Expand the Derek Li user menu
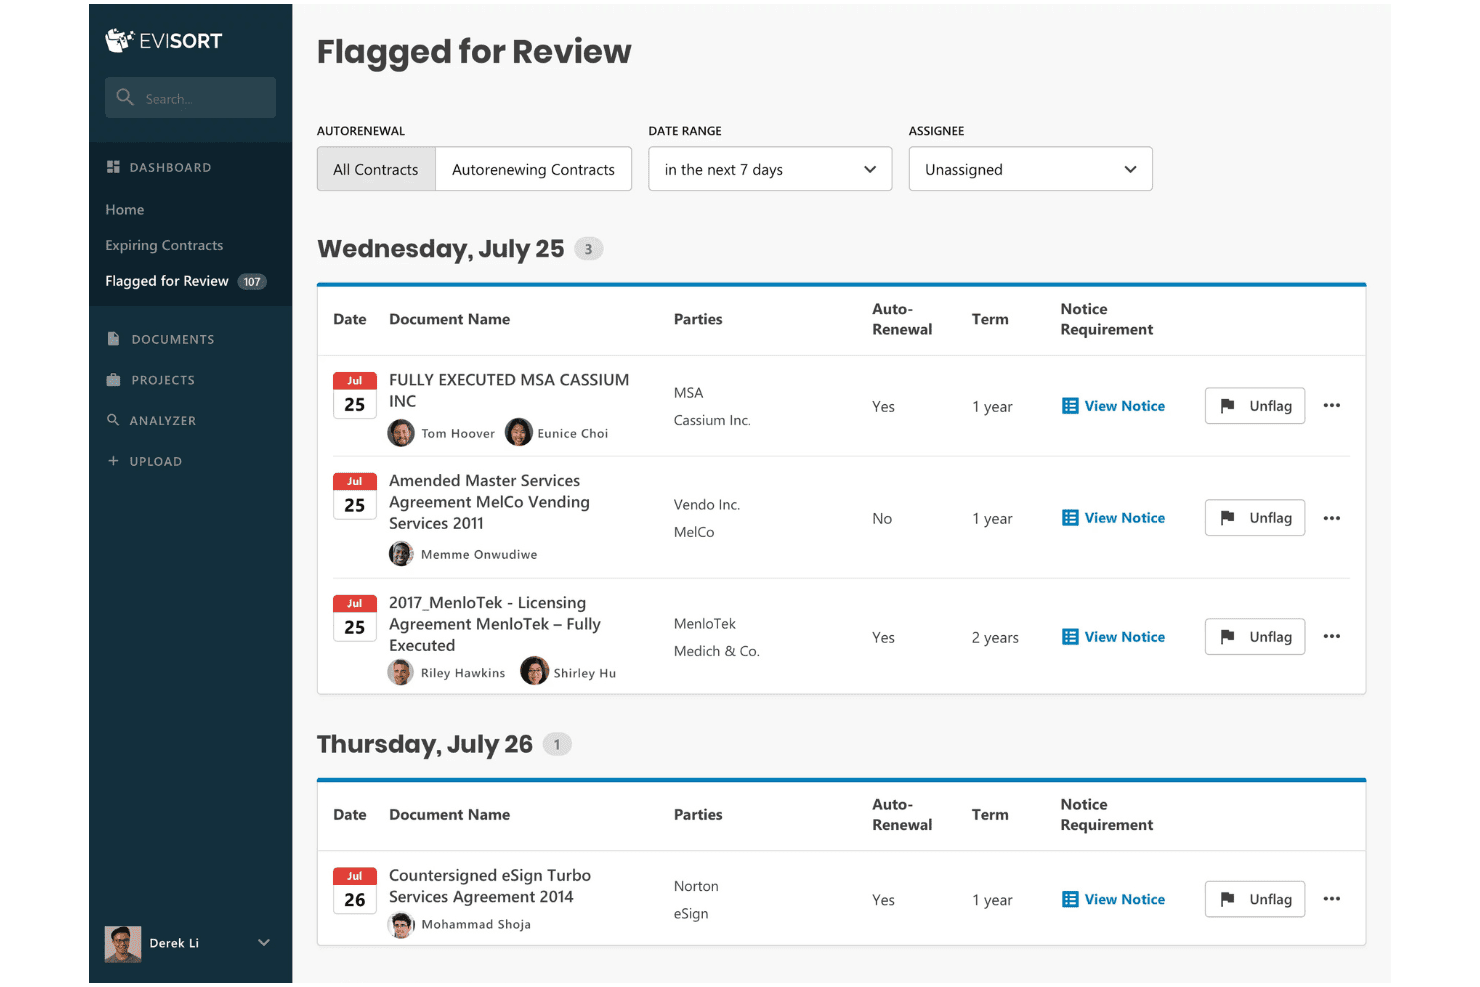The height and width of the screenshot is (987, 1480). point(264,942)
